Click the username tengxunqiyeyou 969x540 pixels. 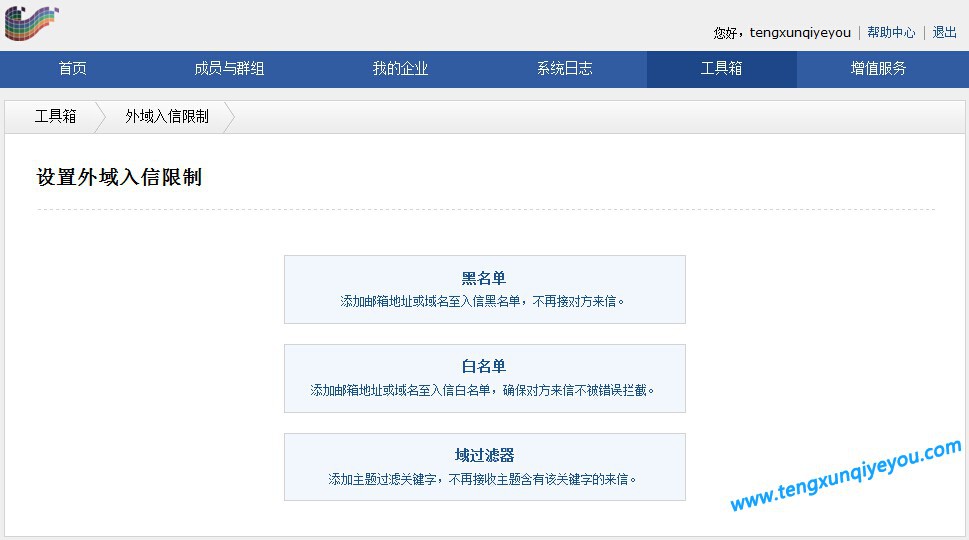click(x=800, y=33)
